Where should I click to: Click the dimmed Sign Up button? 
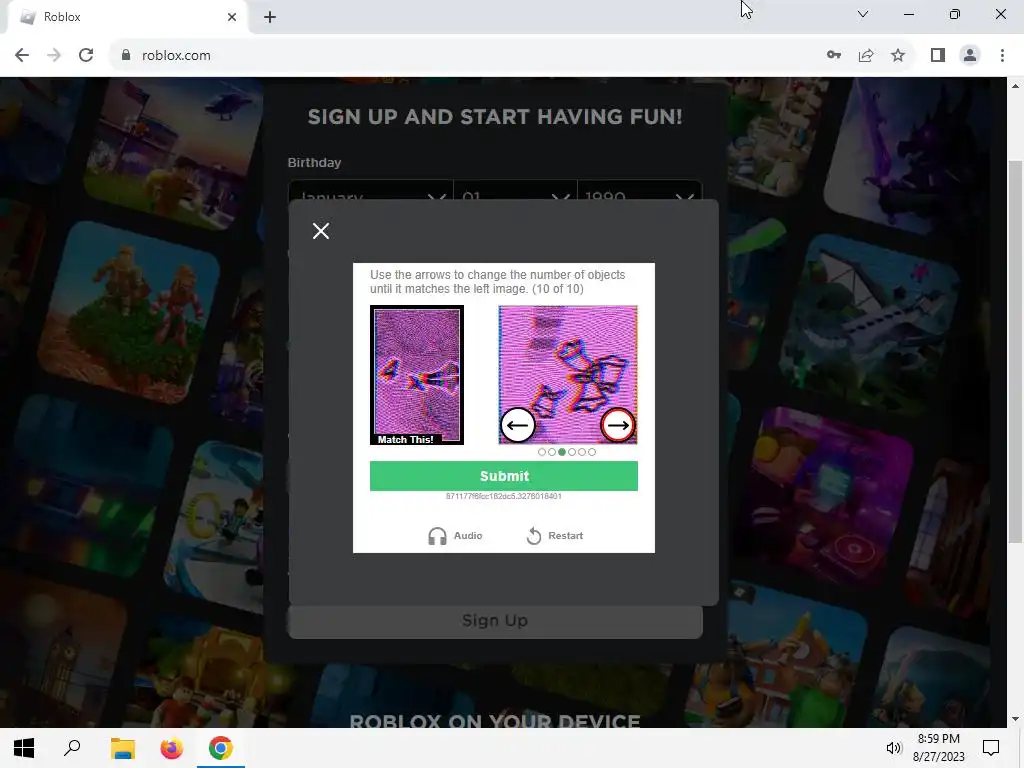495,620
